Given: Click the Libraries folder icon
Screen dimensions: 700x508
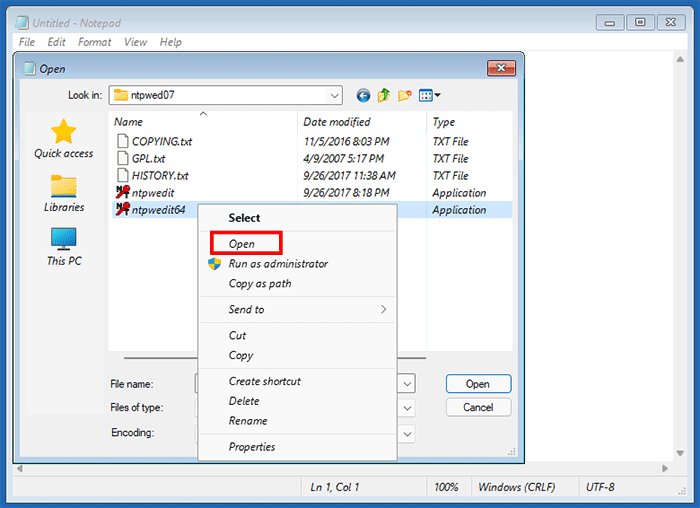Looking at the screenshot, I should 63,186.
